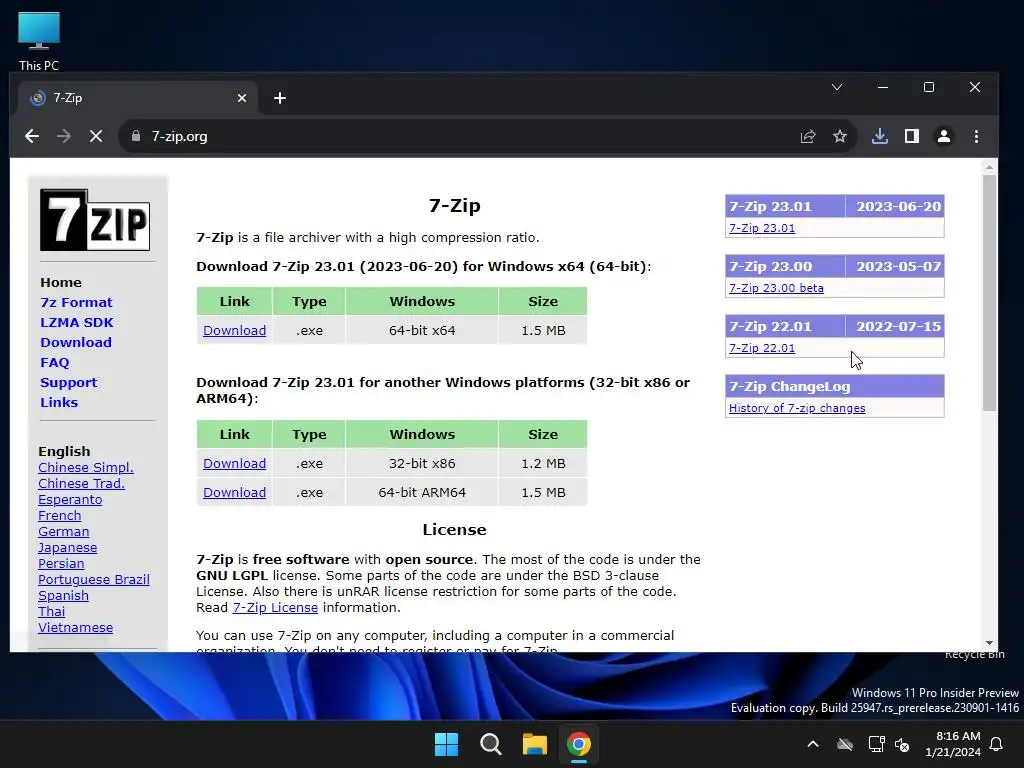Click the page vertical scrollbar thumb
Screen dimensions: 1024x768
click(989, 293)
